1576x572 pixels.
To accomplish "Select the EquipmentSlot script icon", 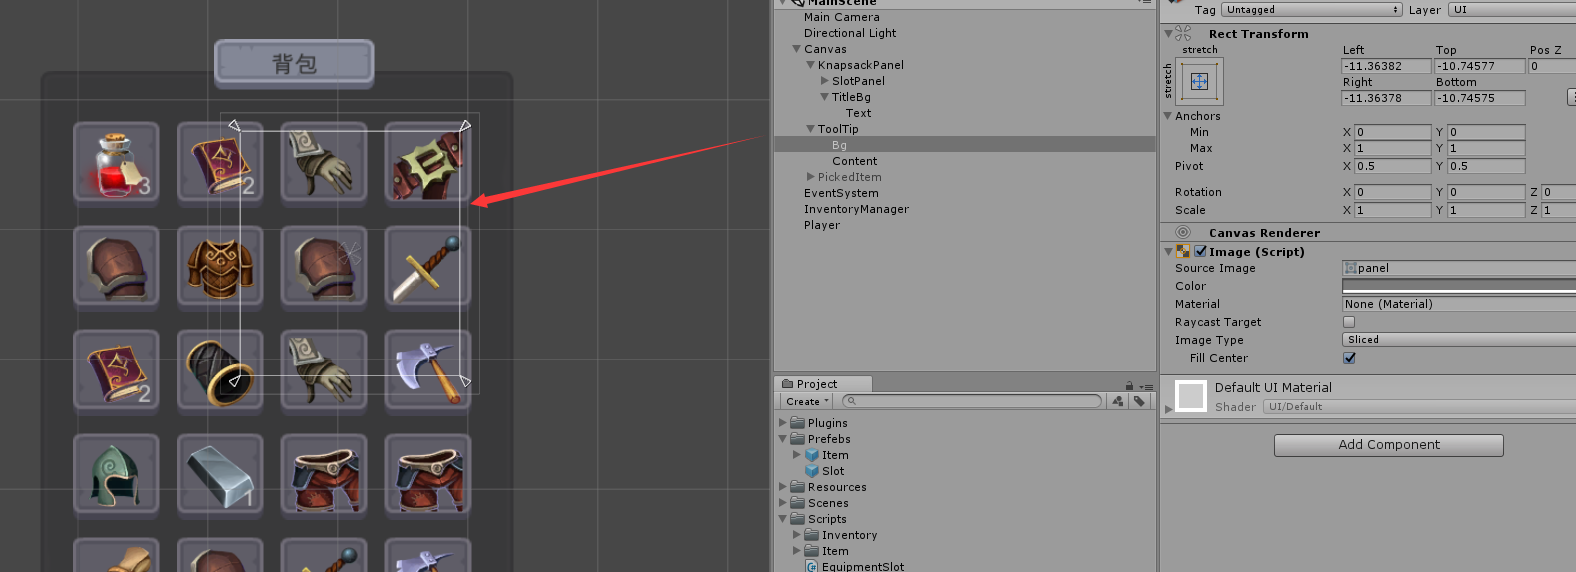I will [x=812, y=567].
